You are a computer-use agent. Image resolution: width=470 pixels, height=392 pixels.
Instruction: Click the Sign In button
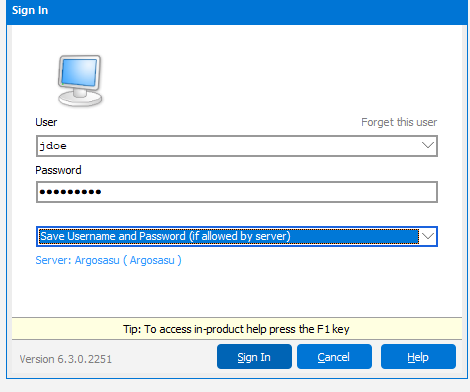click(x=254, y=357)
